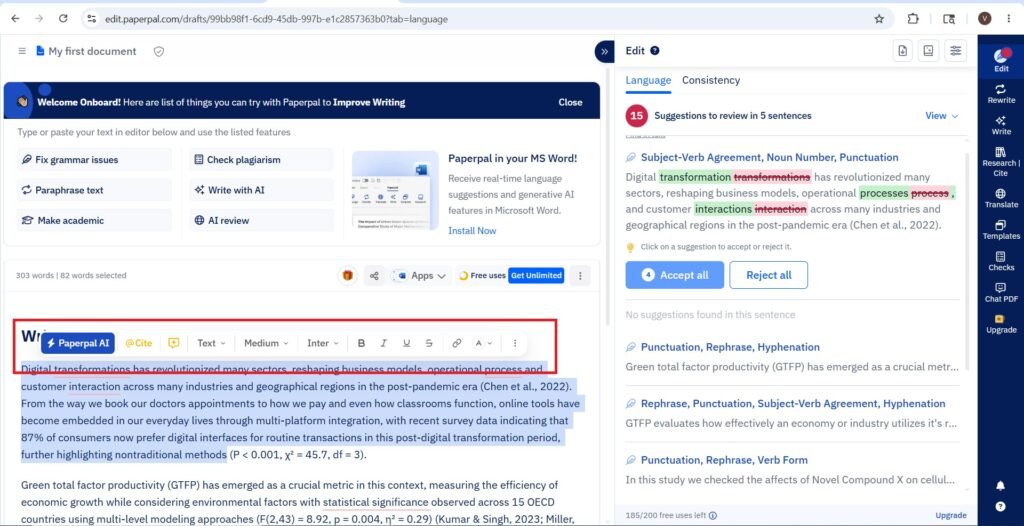Click the image panel icon next to settings
The height and width of the screenshot is (526, 1024).
coord(928,51)
